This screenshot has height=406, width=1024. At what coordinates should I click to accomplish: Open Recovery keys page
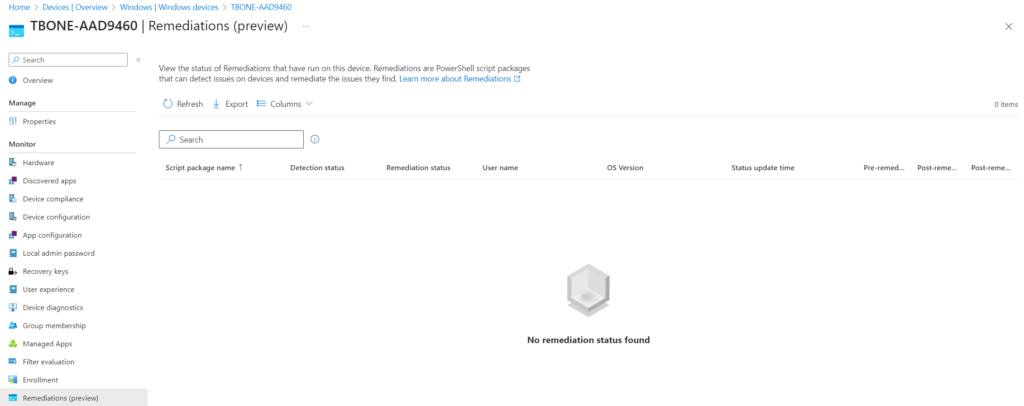(x=46, y=272)
